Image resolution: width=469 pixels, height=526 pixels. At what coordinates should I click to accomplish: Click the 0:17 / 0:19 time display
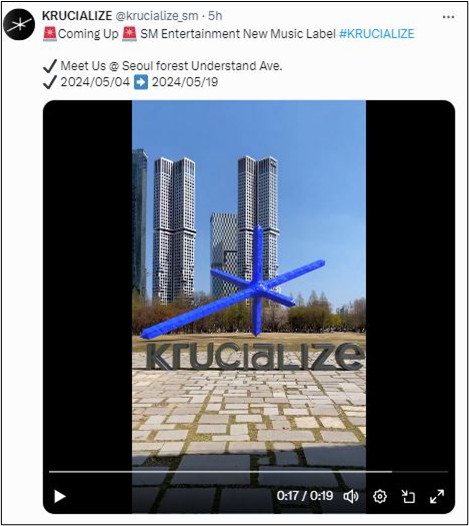(305, 496)
